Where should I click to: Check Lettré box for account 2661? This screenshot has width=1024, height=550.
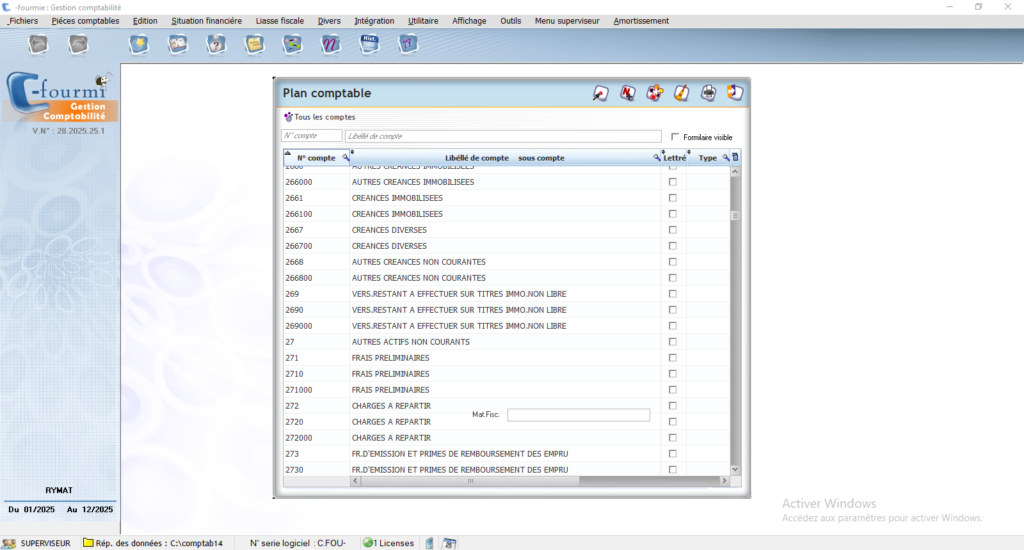(x=672, y=198)
